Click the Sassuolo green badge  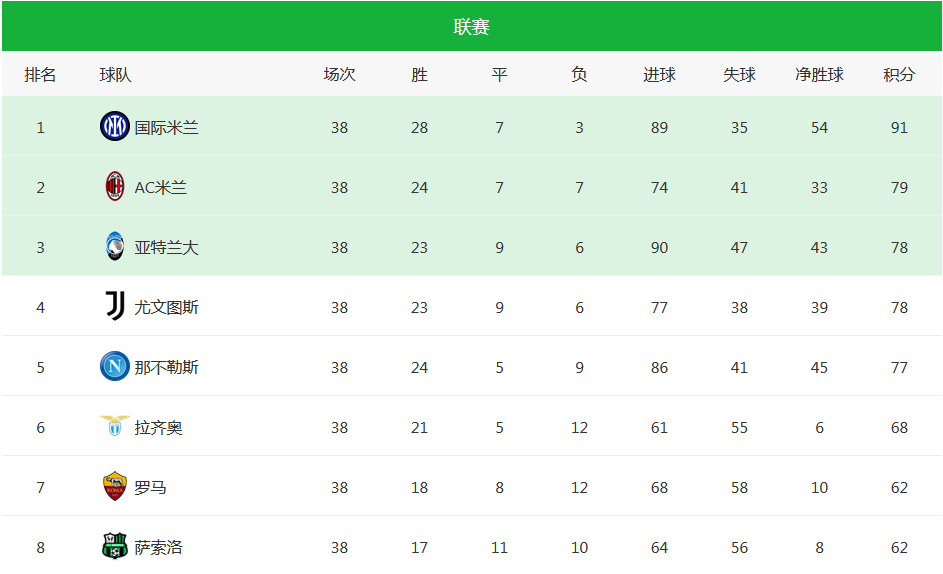pos(115,546)
